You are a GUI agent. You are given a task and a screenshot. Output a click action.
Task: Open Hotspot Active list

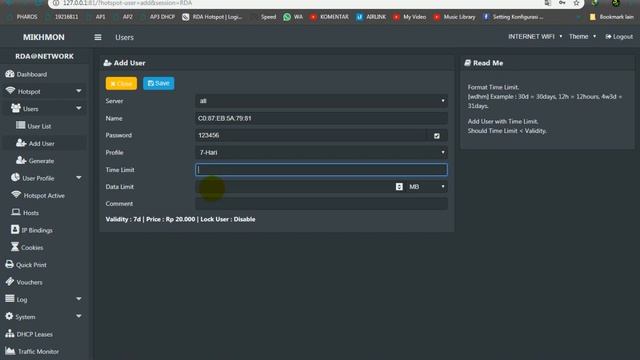(38, 196)
